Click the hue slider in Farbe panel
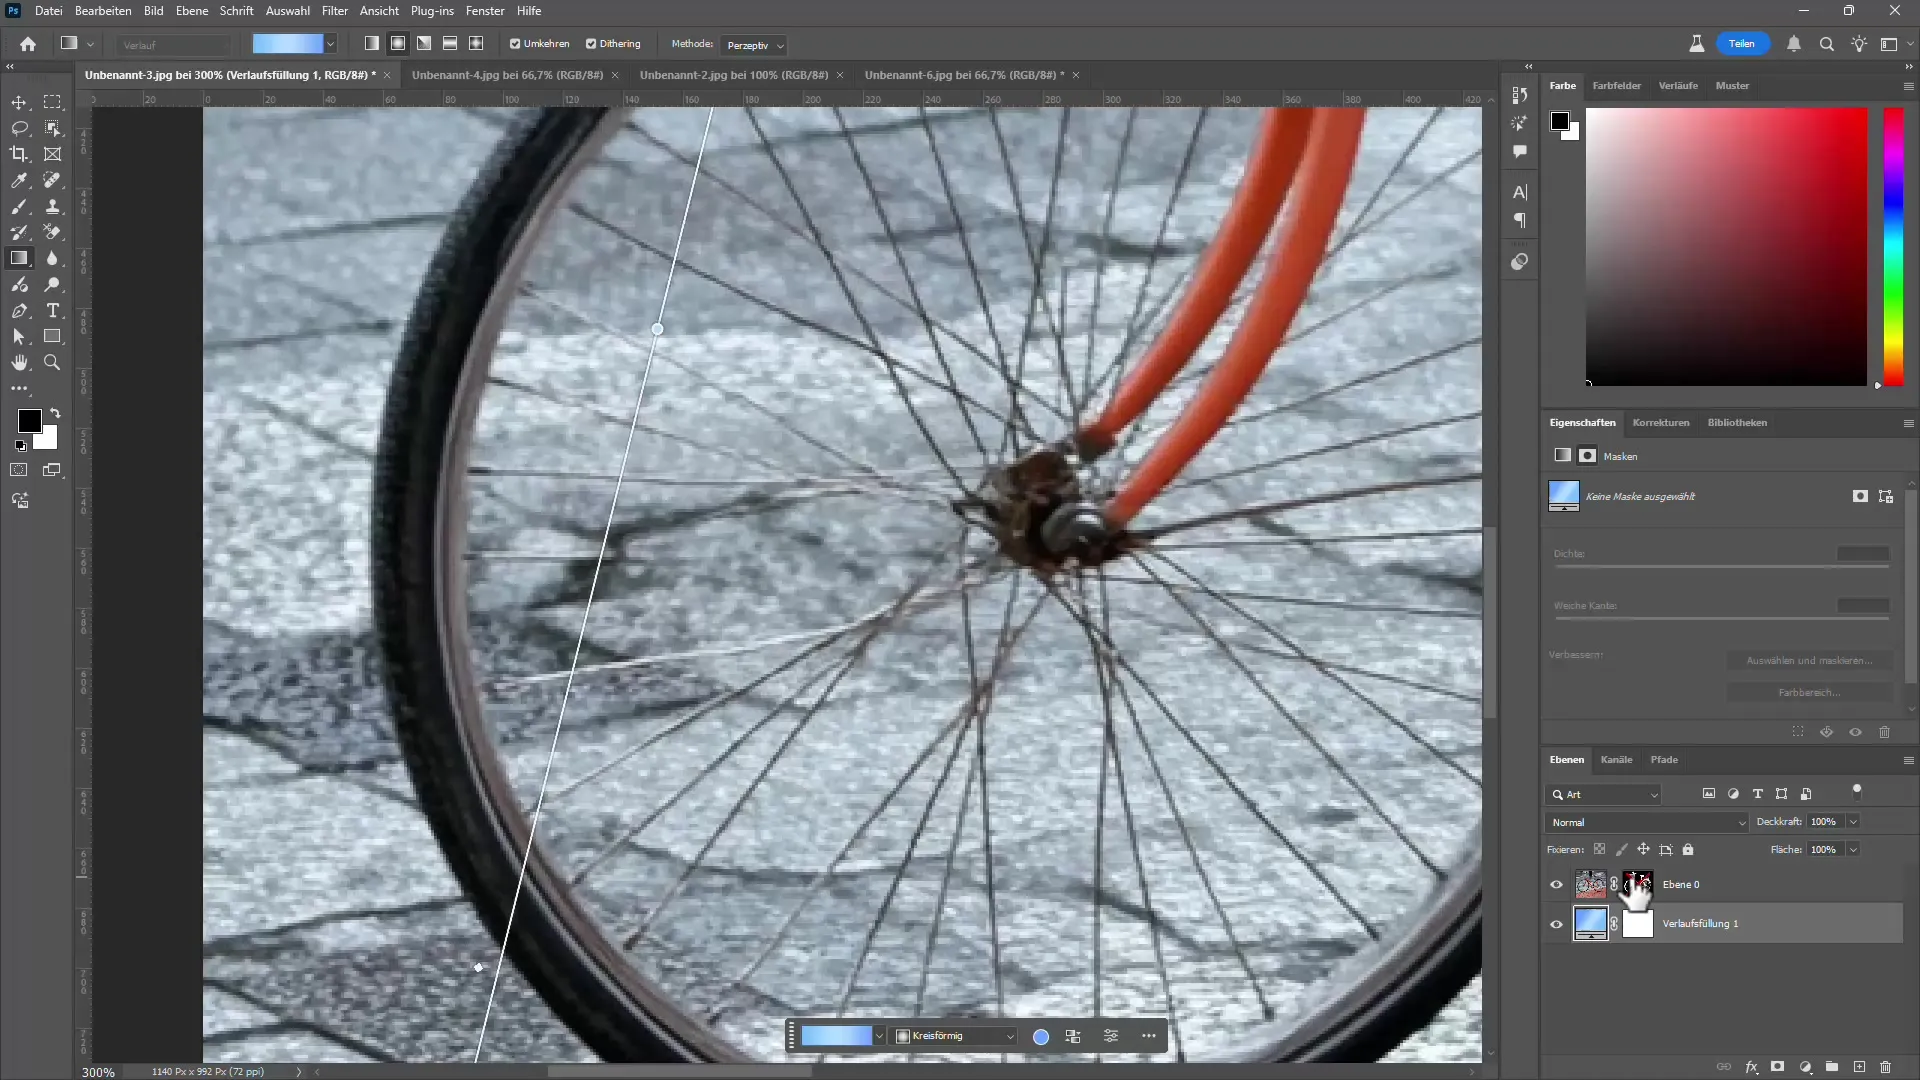The width and height of the screenshot is (1920, 1080). [x=1893, y=247]
